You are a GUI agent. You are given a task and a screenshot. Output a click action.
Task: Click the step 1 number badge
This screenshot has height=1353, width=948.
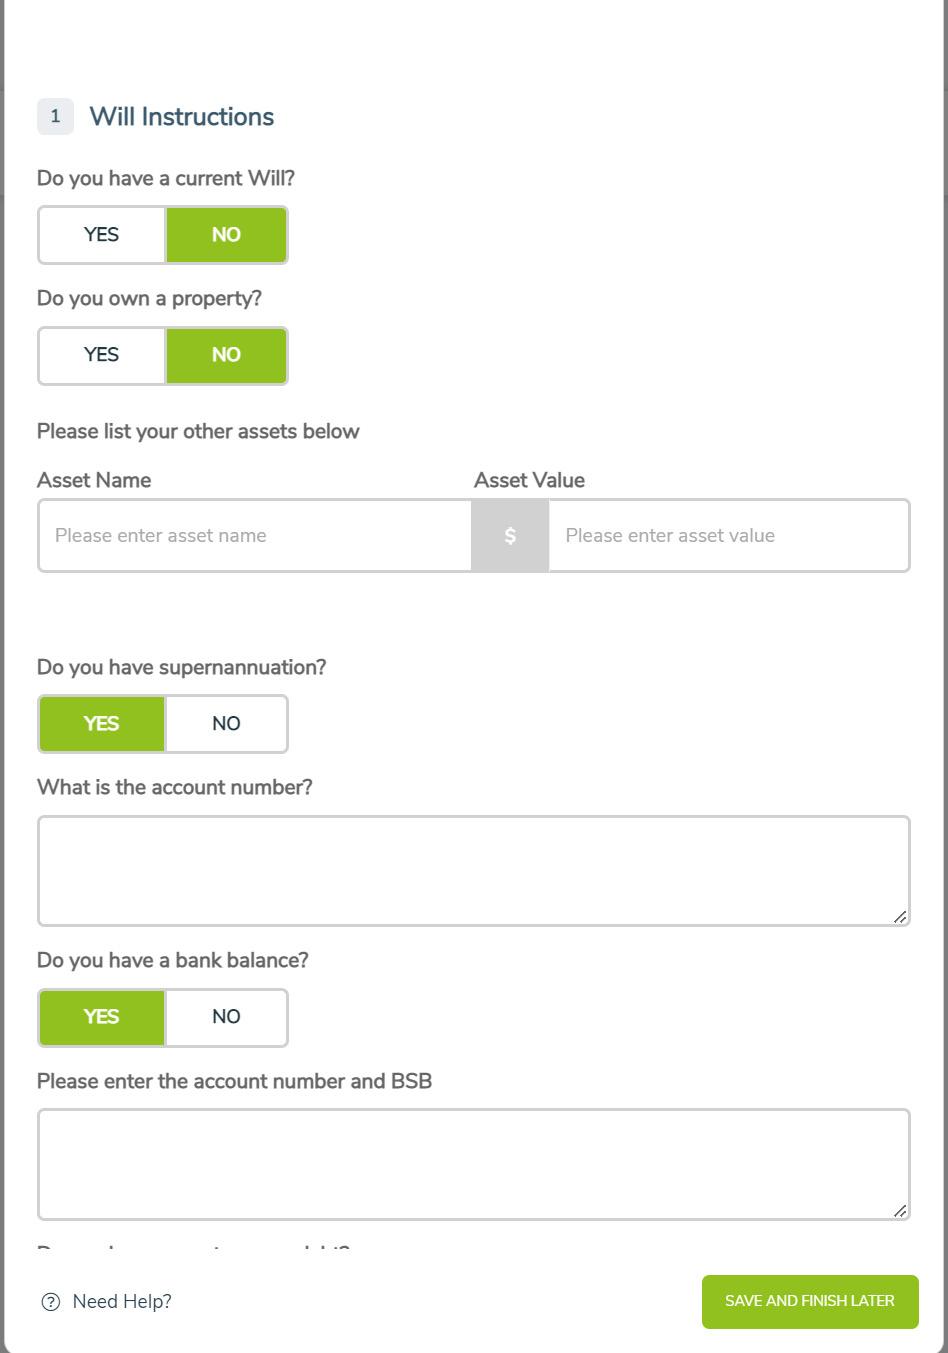(55, 117)
